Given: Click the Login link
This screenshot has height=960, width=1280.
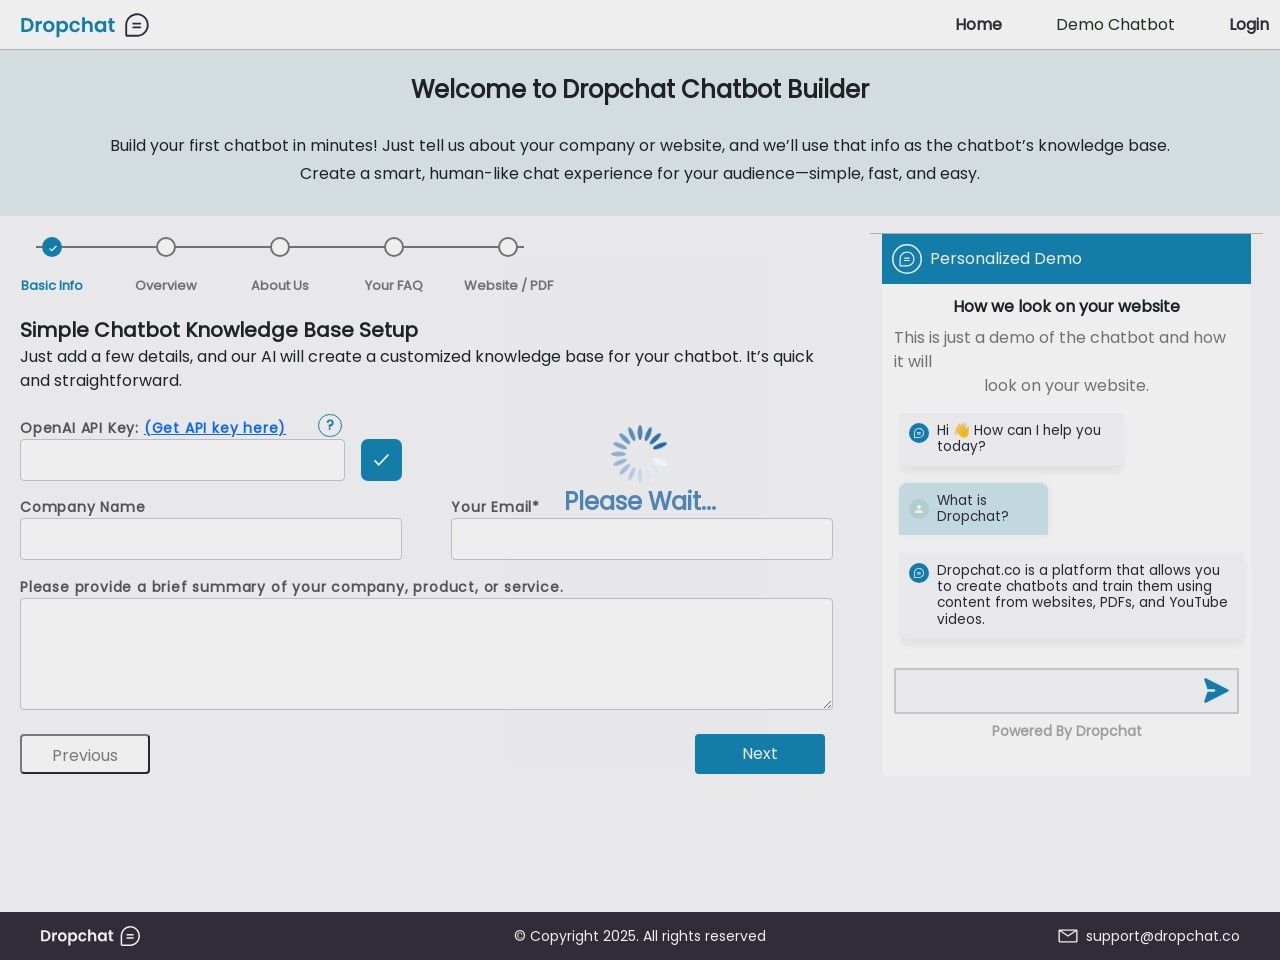Looking at the screenshot, I should pyautogui.click(x=1248, y=25).
